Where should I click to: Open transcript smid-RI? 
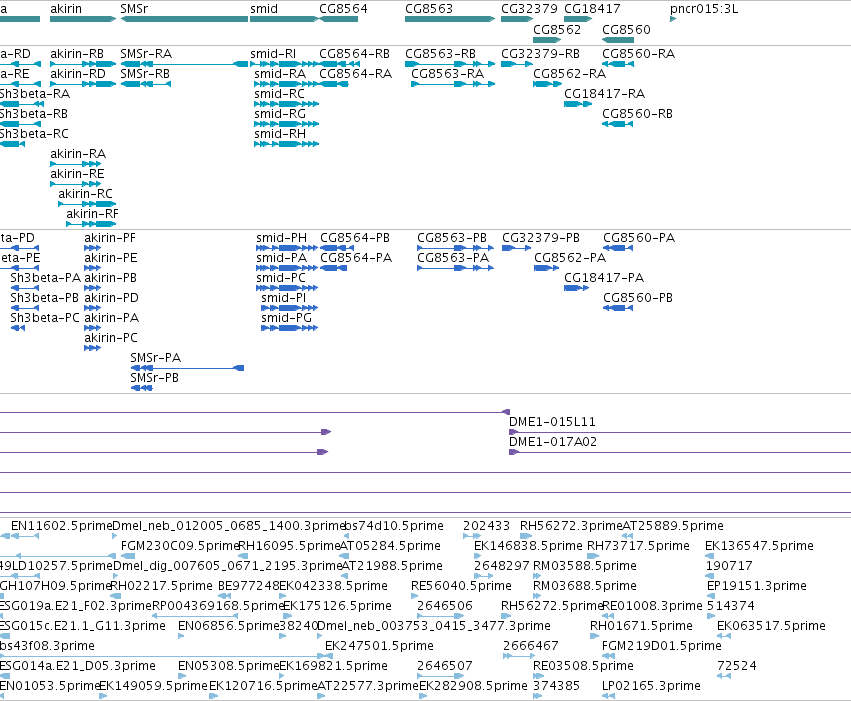(x=273, y=54)
